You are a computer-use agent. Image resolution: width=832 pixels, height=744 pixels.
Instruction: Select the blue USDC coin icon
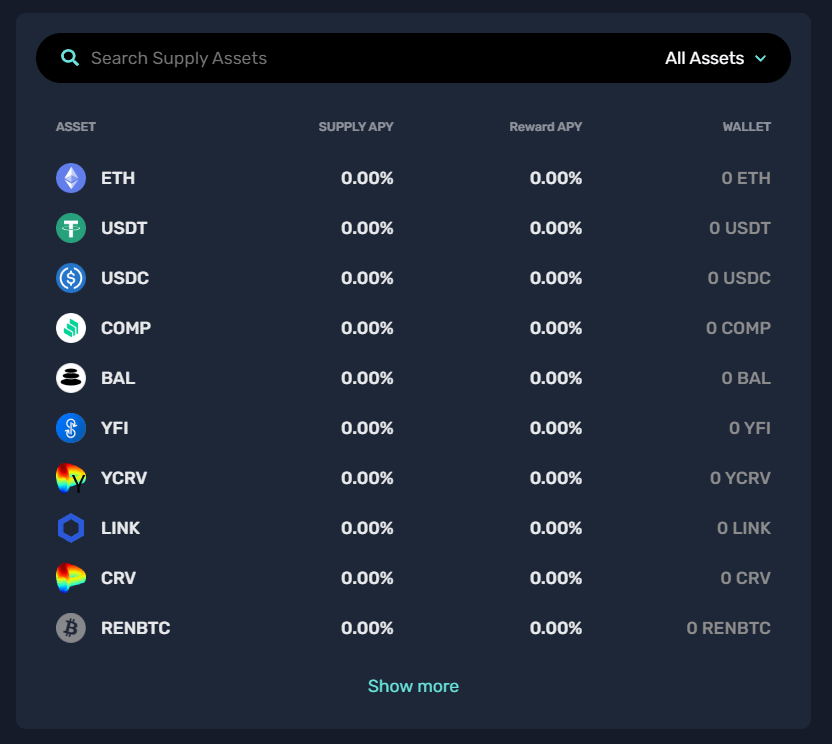(71, 278)
